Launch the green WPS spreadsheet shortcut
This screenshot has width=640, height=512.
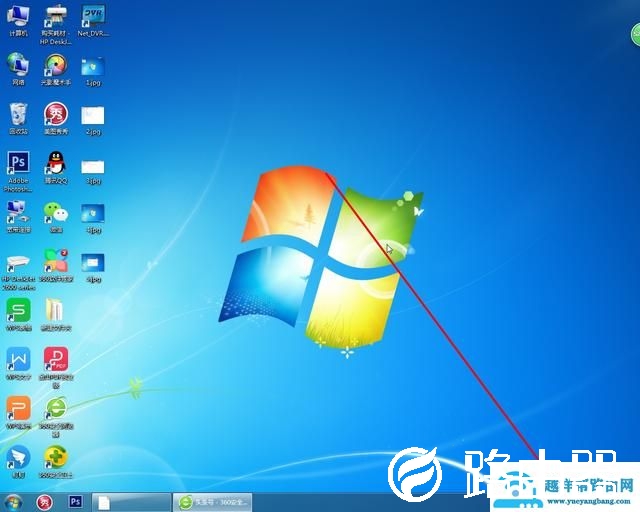pos(18,314)
